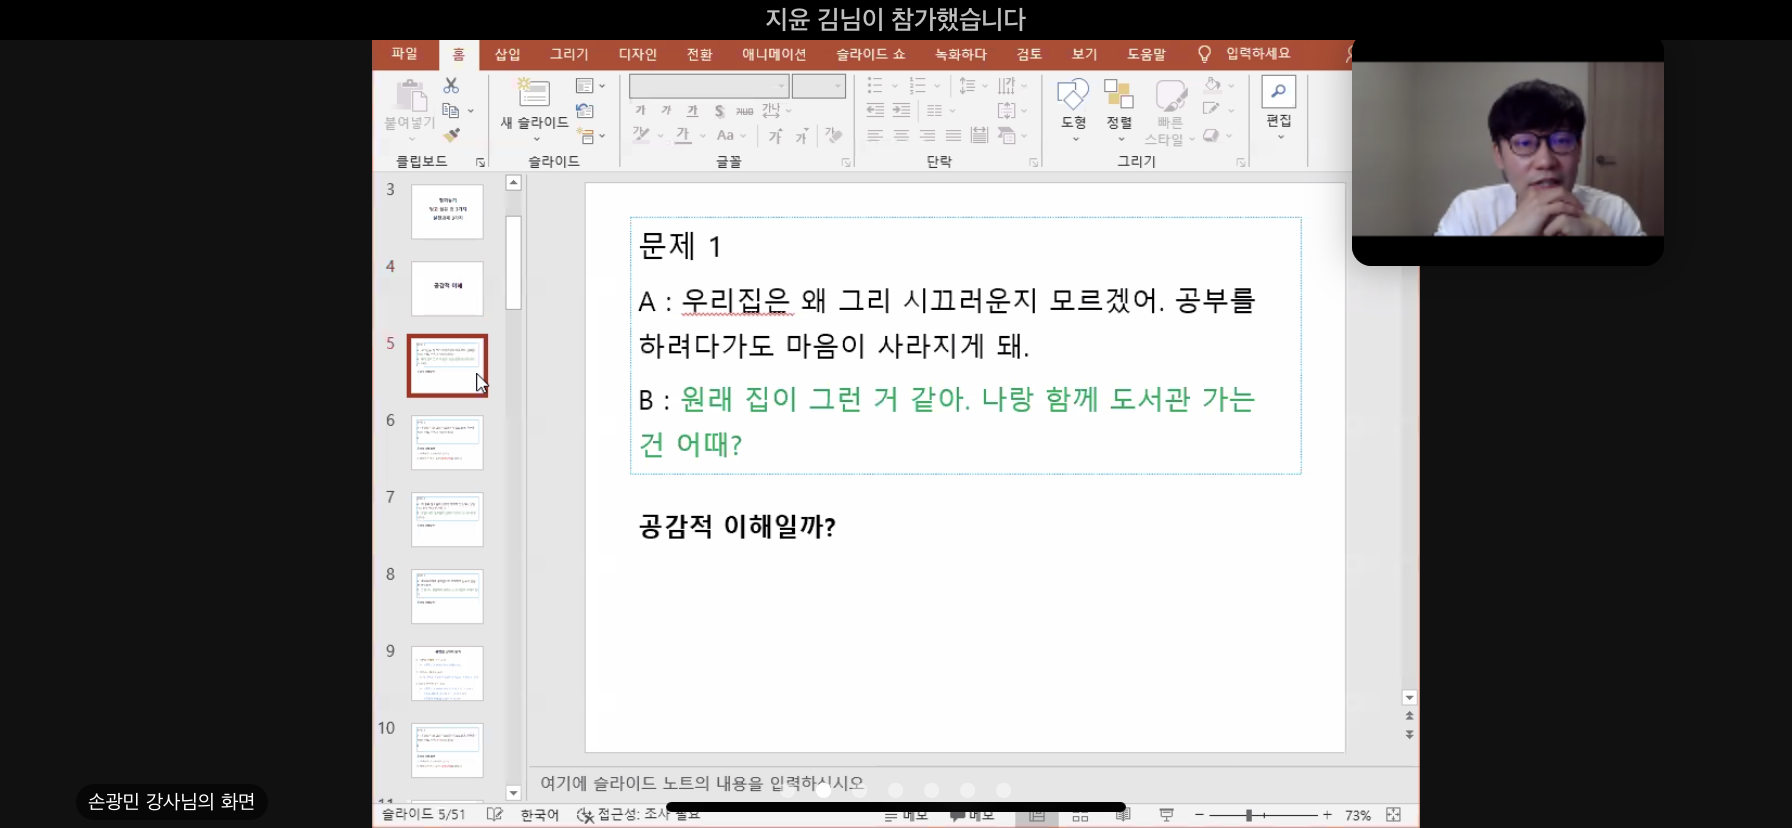Switch to the 애니메이션 tab
Screen dimensions: 1792x828
point(773,54)
